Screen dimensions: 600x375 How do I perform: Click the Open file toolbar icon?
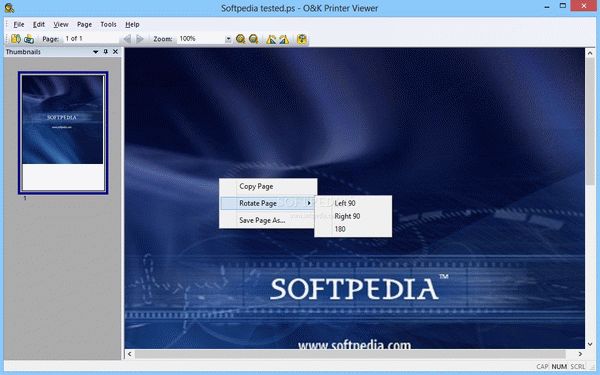point(16,39)
